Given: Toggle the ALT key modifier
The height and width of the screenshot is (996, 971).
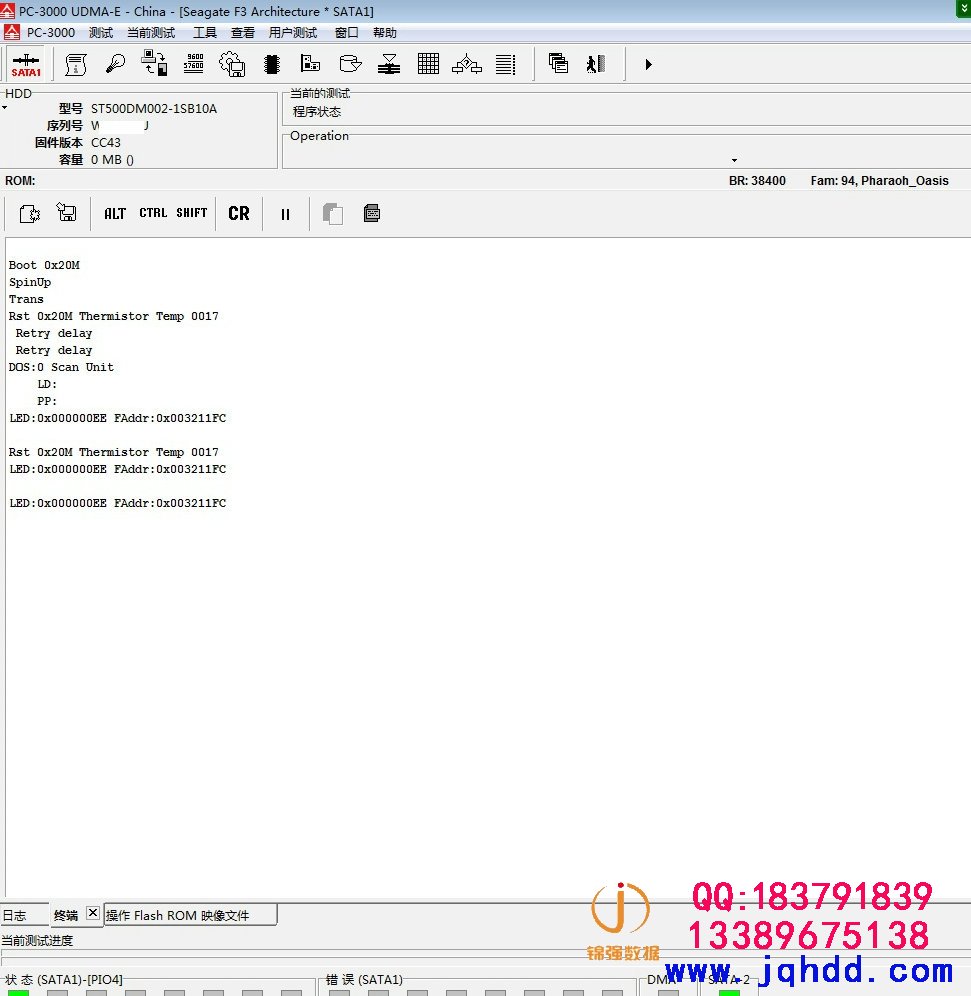Looking at the screenshot, I should [x=115, y=213].
